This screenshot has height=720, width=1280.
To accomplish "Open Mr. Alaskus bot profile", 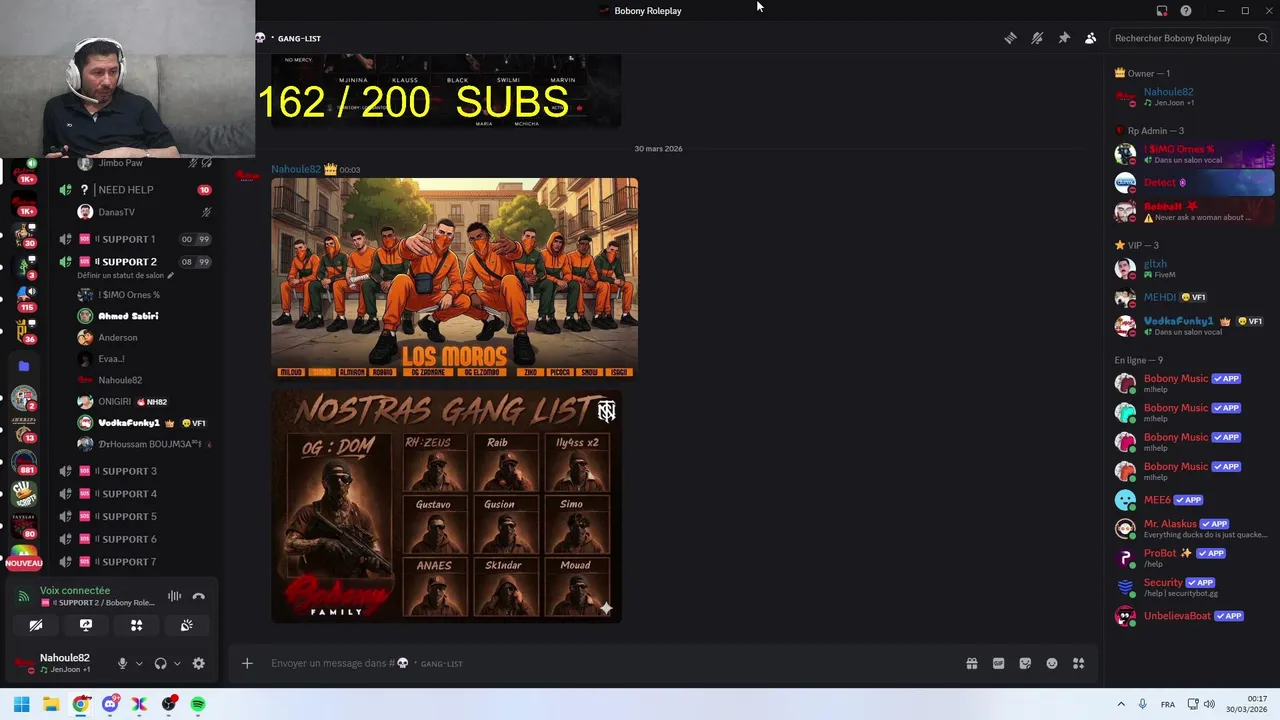I will 1192,528.
